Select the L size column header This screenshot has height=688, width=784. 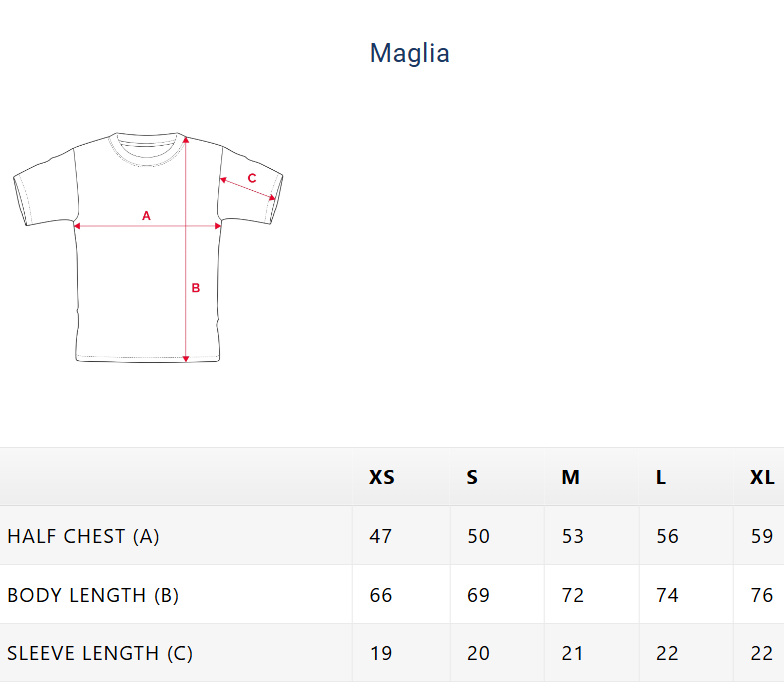click(x=661, y=477)
